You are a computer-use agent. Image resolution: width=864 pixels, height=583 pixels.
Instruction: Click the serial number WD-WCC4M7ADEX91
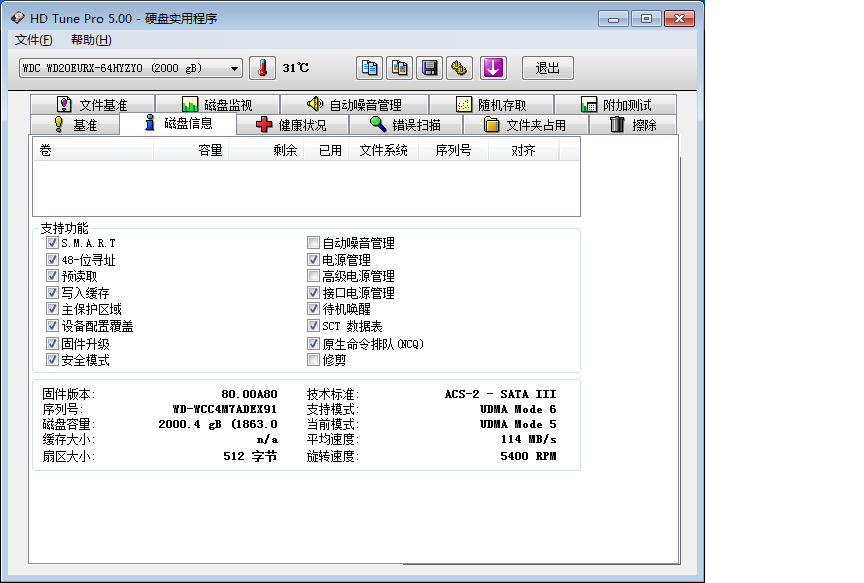tap(225, 409)
